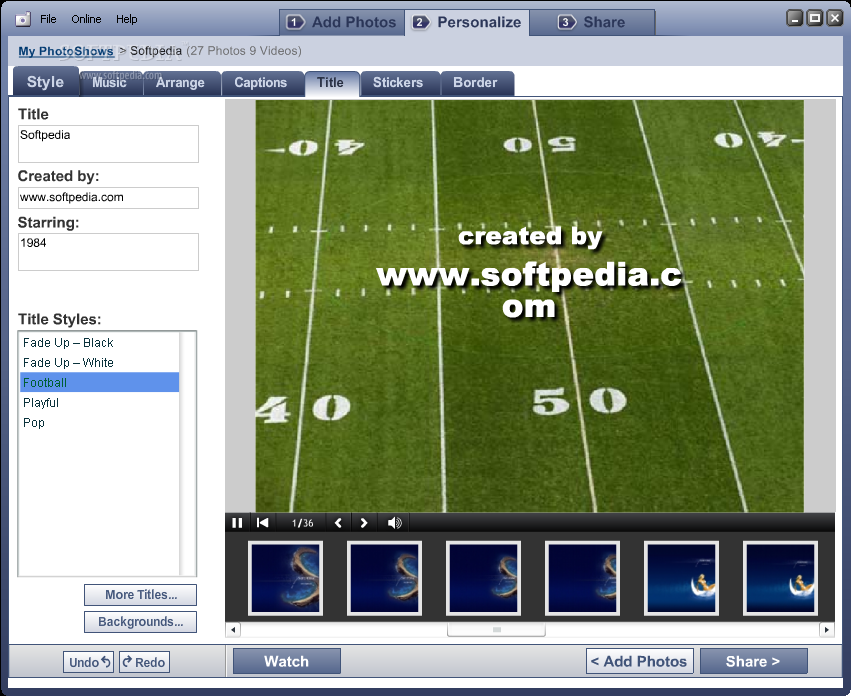Open the Online menu
Screen dimensions: 851x696
coord(86,19)
